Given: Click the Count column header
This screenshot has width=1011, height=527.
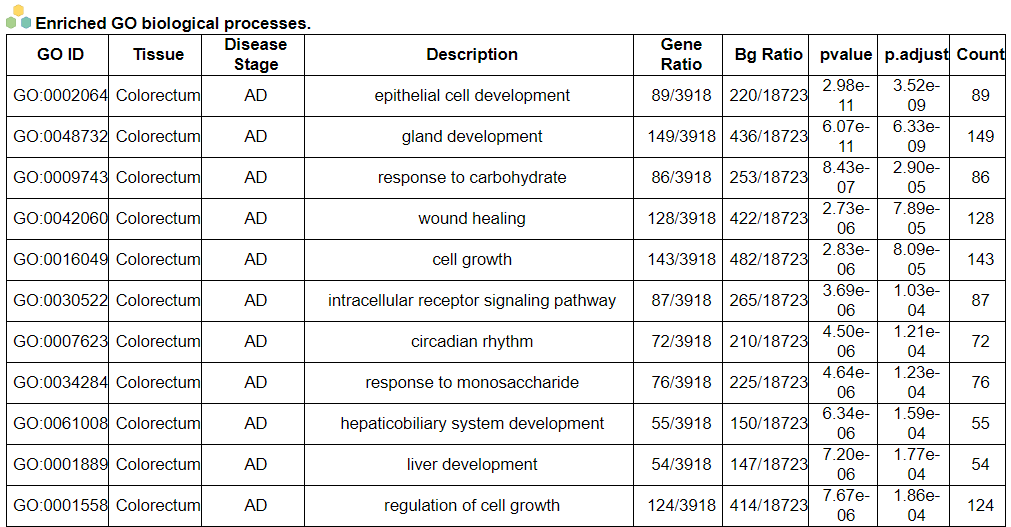Looking at the screenshot, I should click(x=980, y=55).
